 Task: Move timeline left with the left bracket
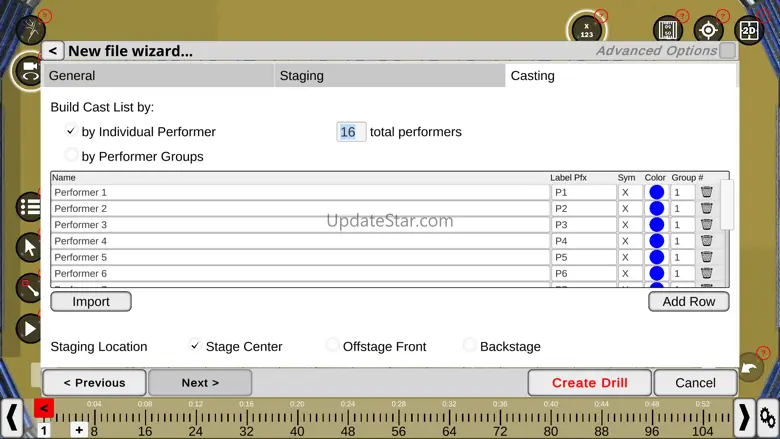12,417
